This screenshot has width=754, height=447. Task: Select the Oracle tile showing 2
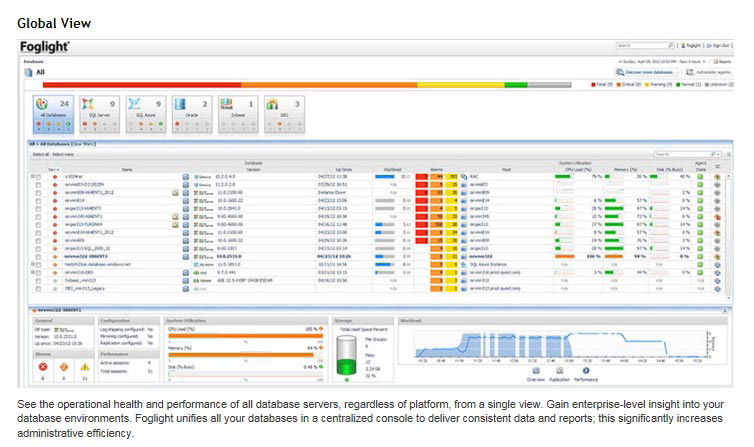(192, 114)
